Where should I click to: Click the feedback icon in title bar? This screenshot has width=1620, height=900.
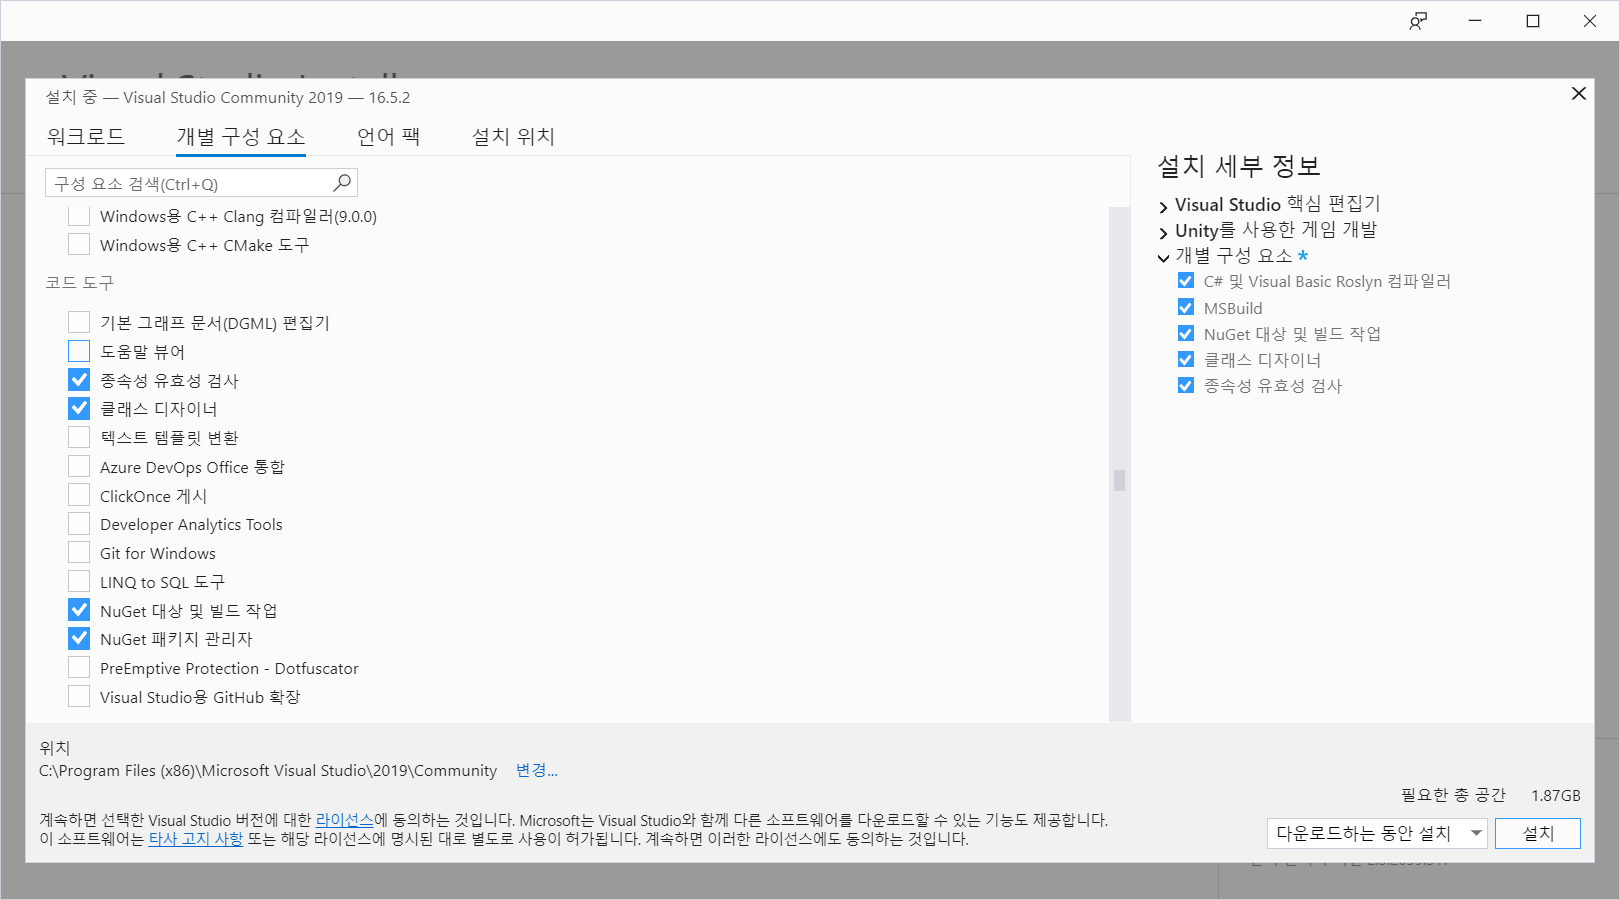point(1418,21)
